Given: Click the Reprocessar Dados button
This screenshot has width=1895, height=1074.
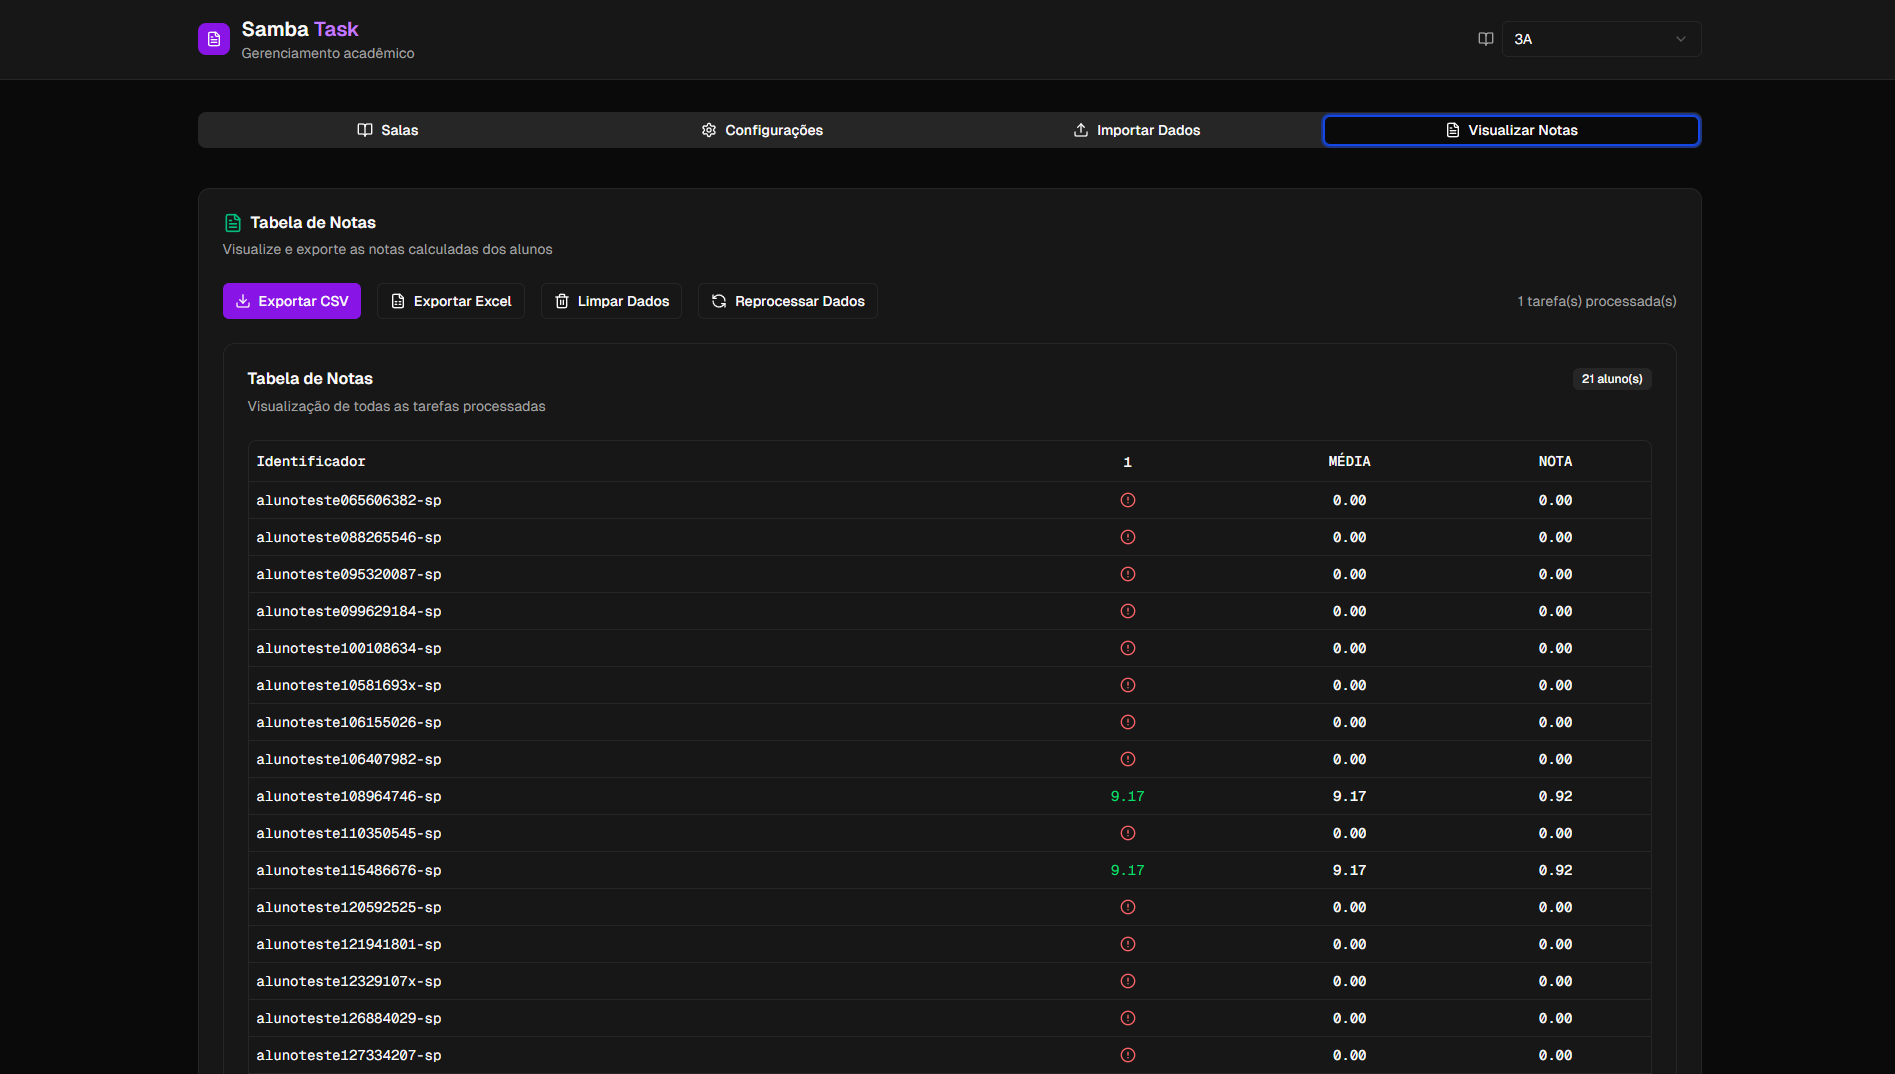Looking at the screenshot, I should 787,301.
